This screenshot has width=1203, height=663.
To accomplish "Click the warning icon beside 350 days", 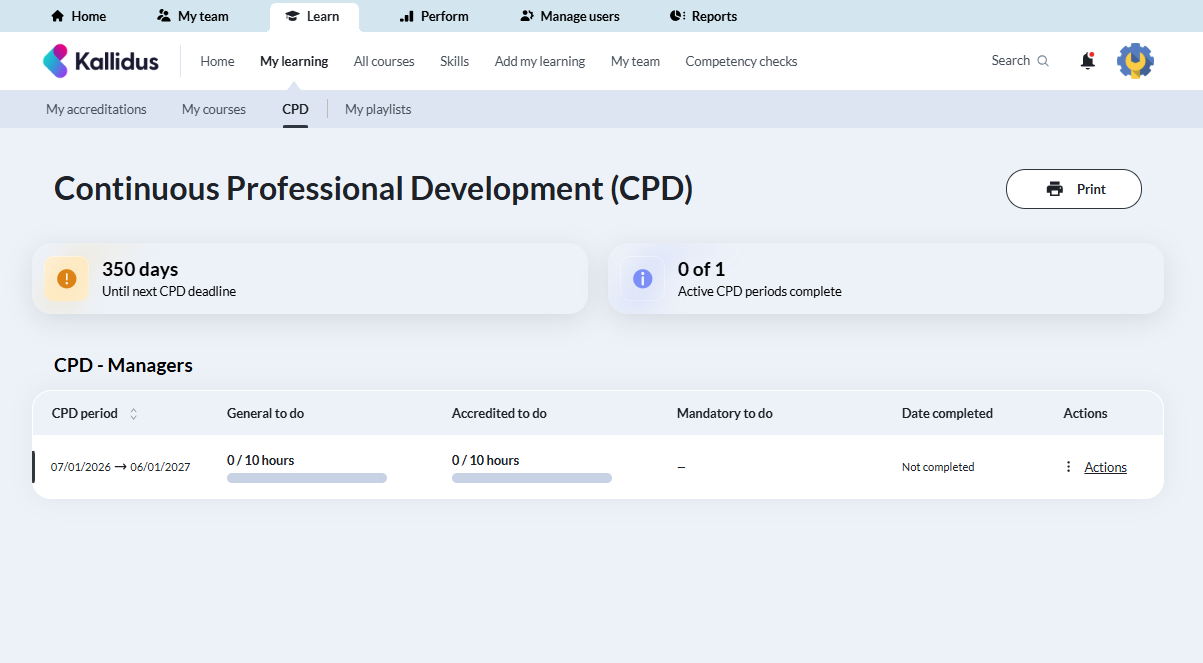I will (x=66, y=278).
